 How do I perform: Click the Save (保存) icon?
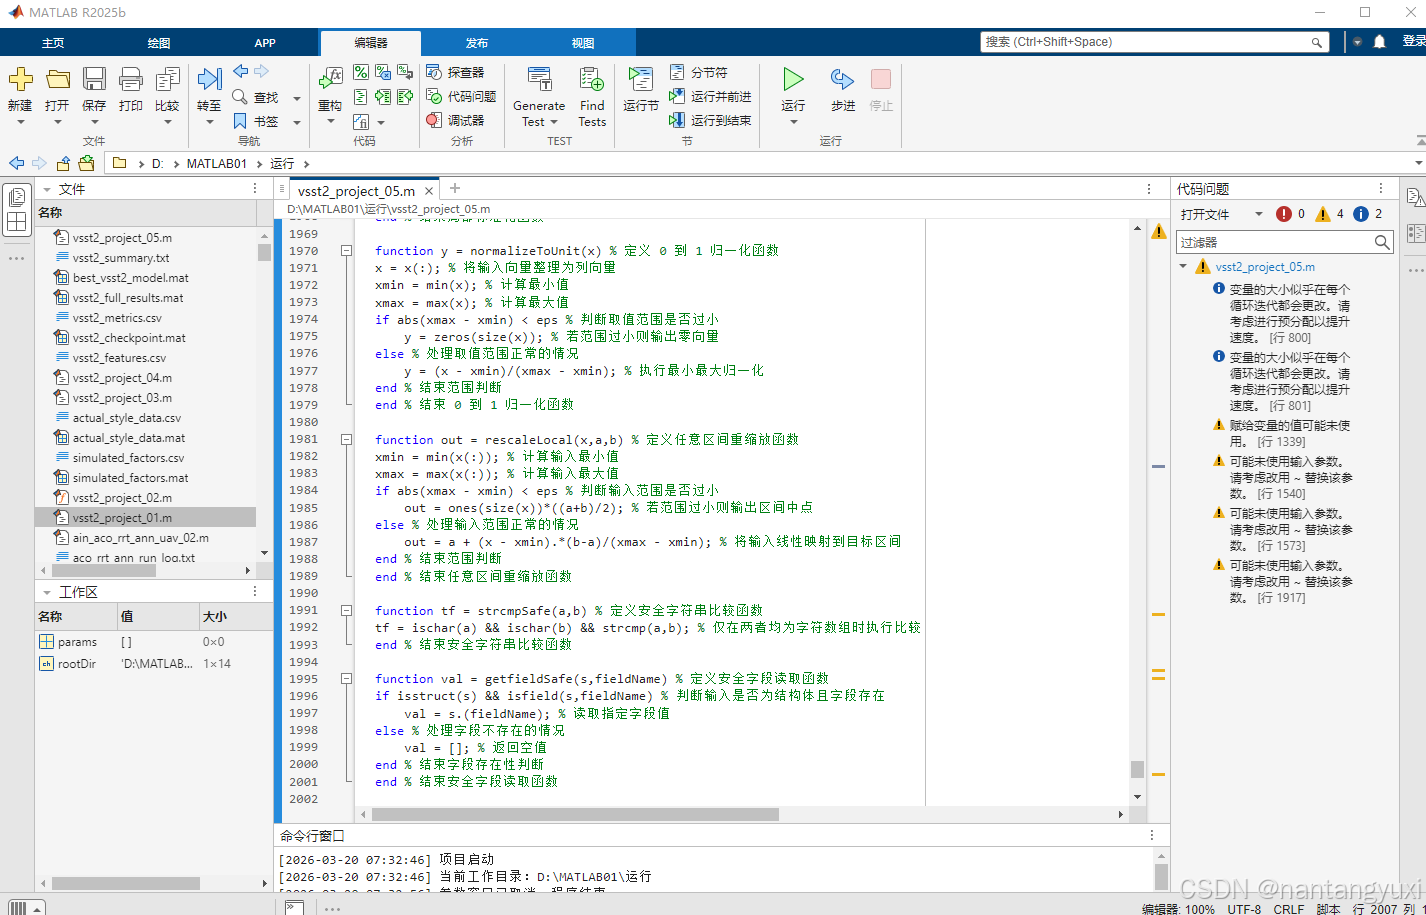click(x=94, y=80)
